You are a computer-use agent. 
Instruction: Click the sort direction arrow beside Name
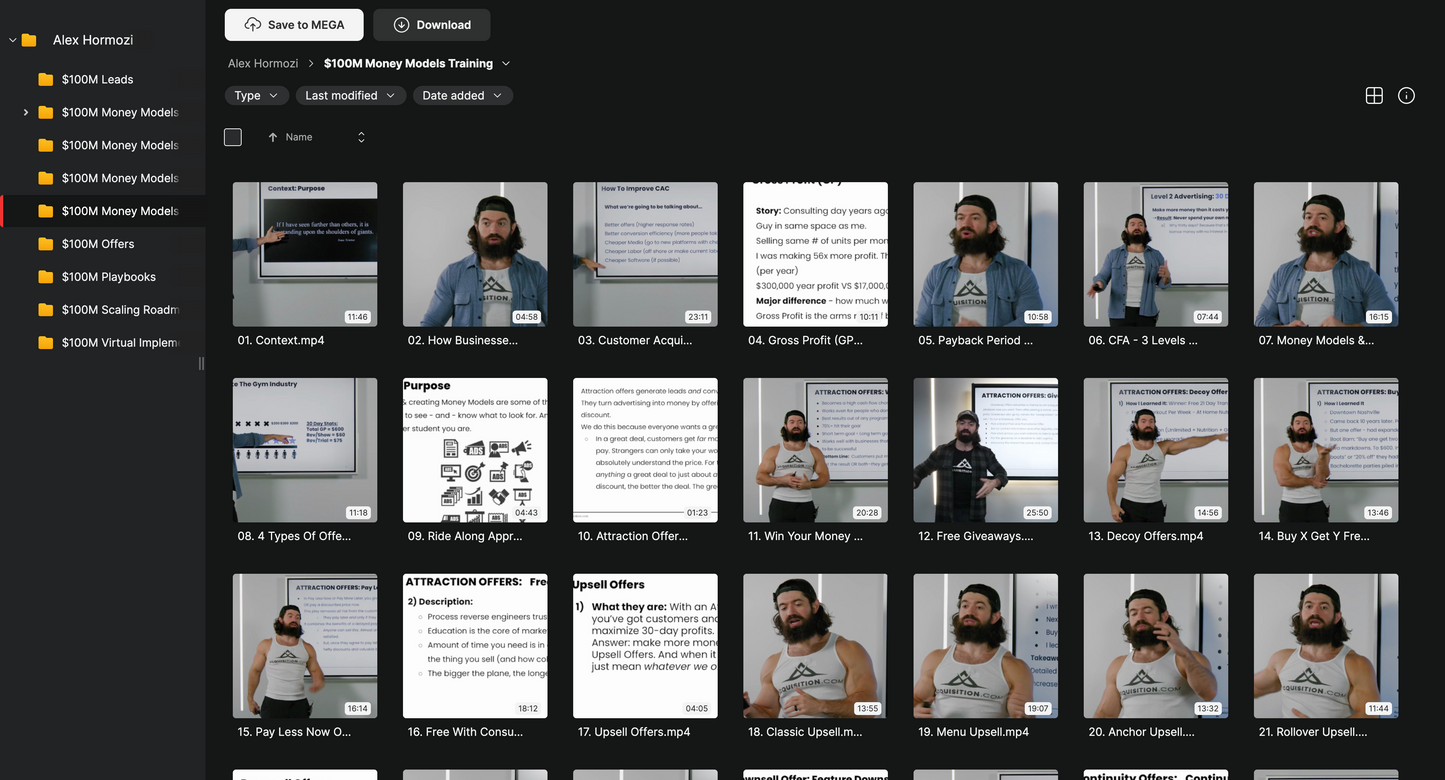point(273,138)
